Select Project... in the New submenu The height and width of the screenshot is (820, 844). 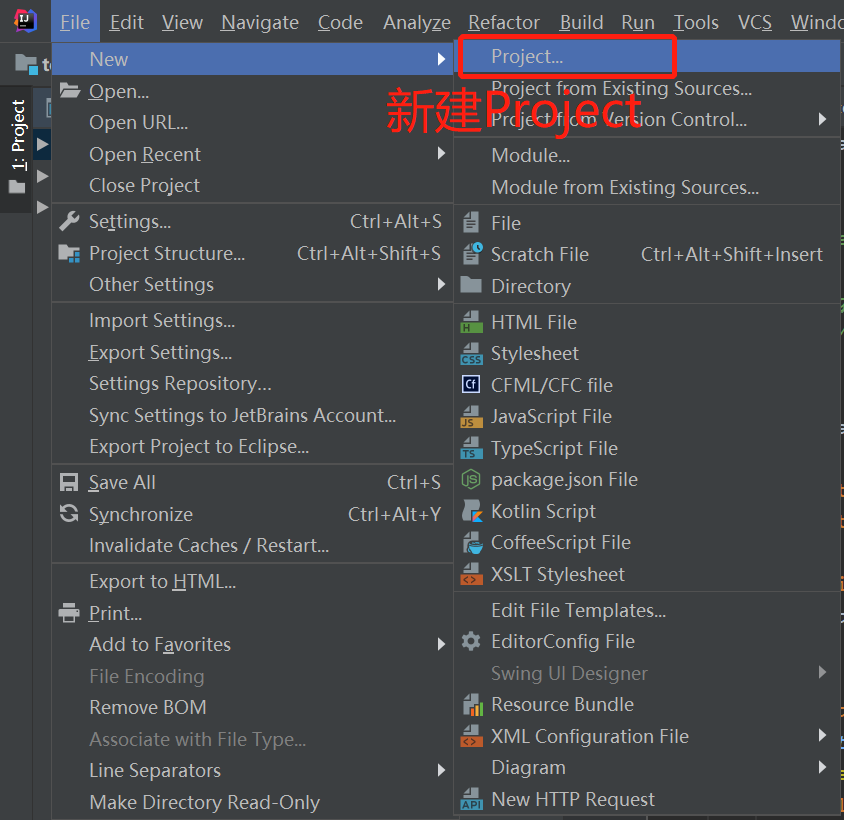(648, 56)
